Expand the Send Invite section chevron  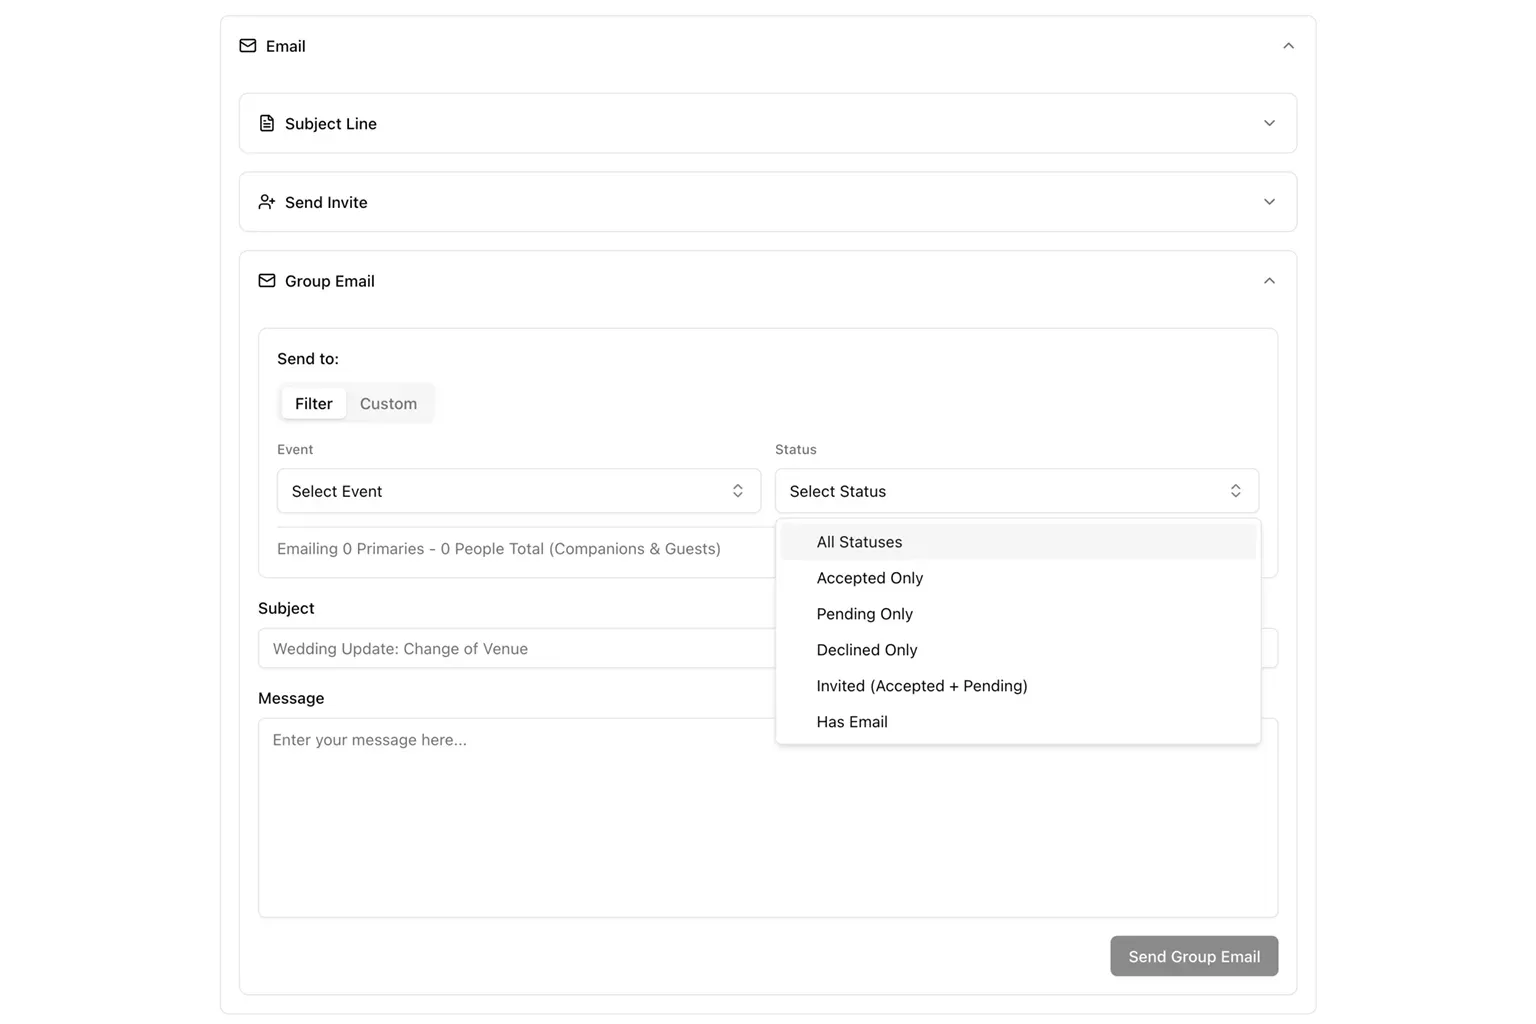pos(1269,202)
